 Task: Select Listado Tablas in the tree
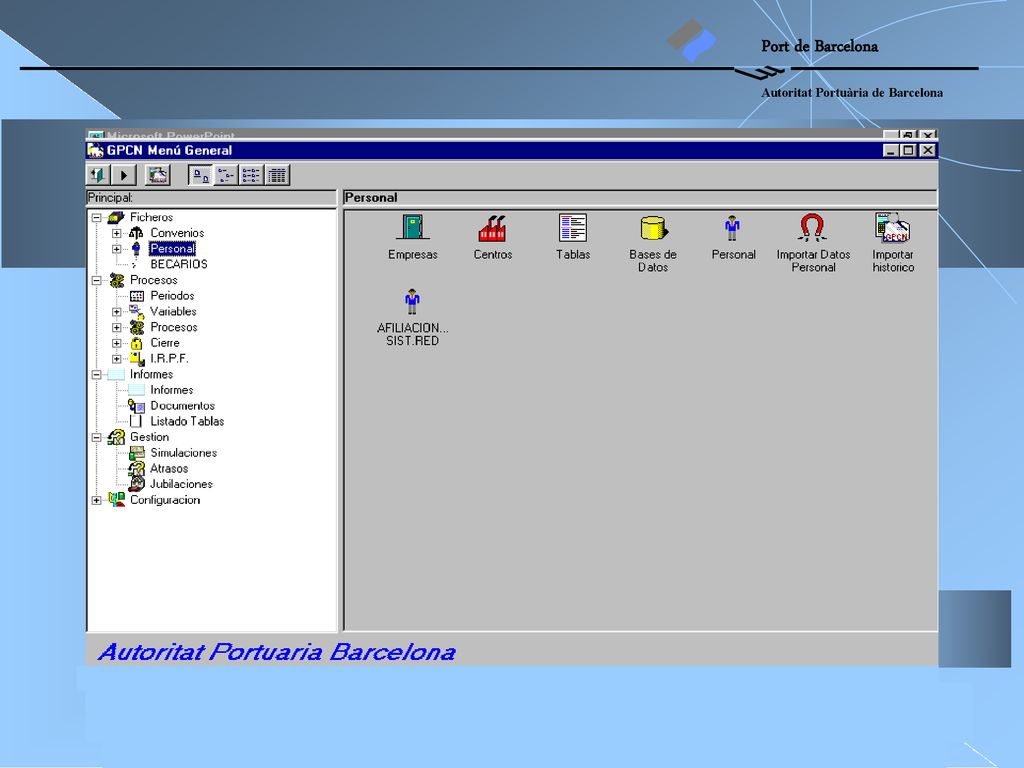tap(187, 421)
